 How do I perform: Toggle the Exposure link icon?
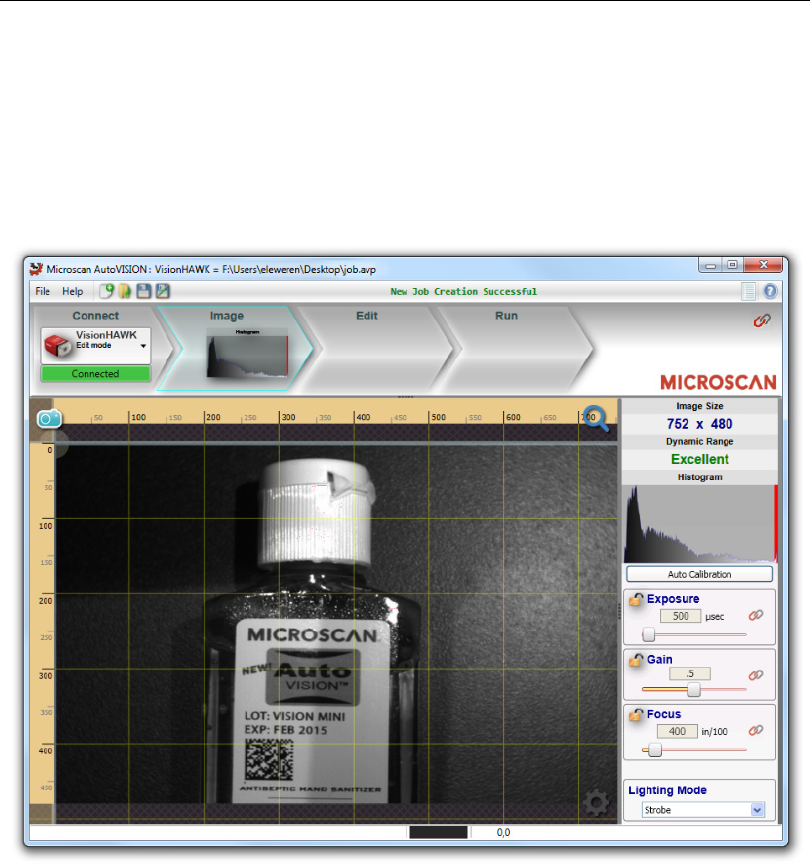[x=756, y=615]
